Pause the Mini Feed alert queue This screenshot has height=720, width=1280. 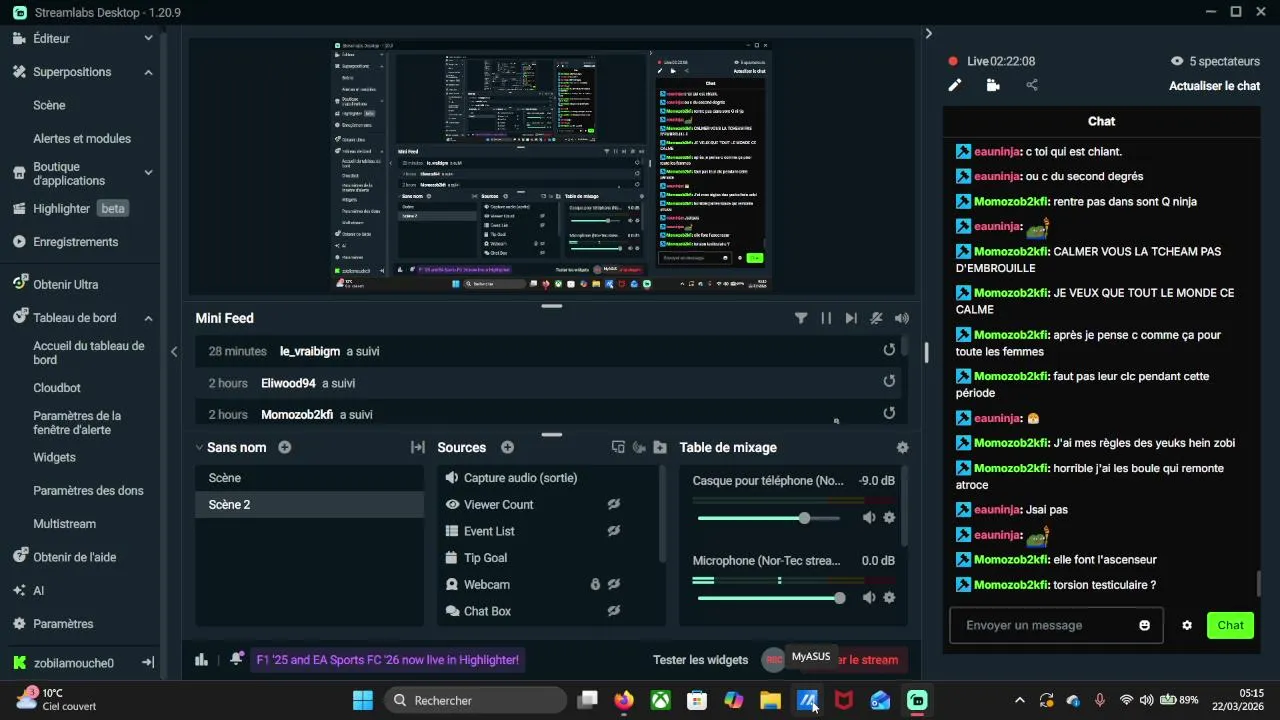826,318
